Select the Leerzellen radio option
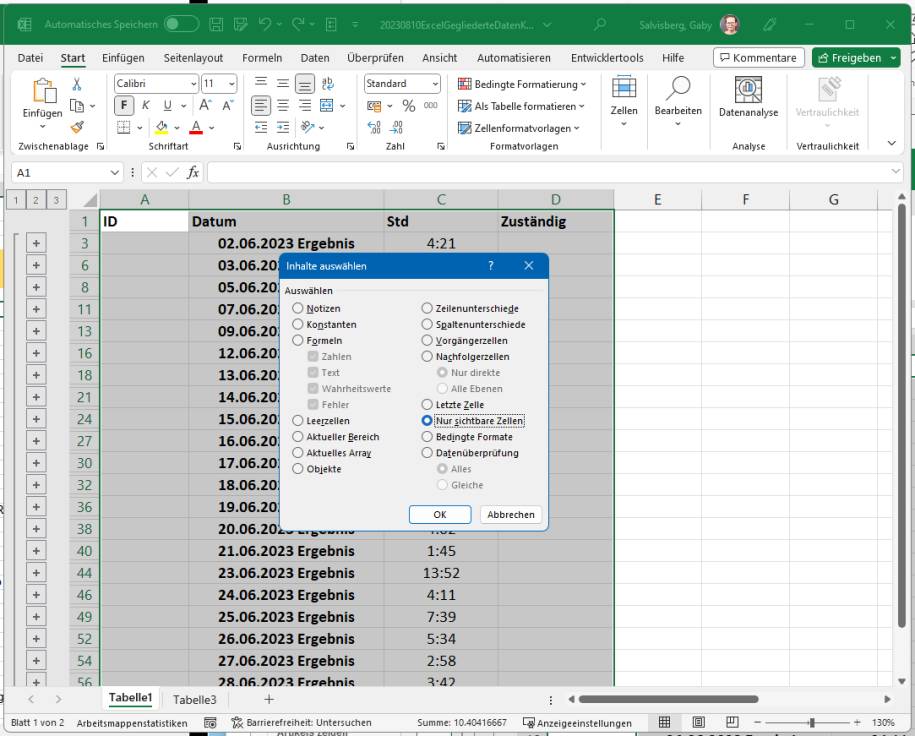915x736 pixels. pos(298,421)
